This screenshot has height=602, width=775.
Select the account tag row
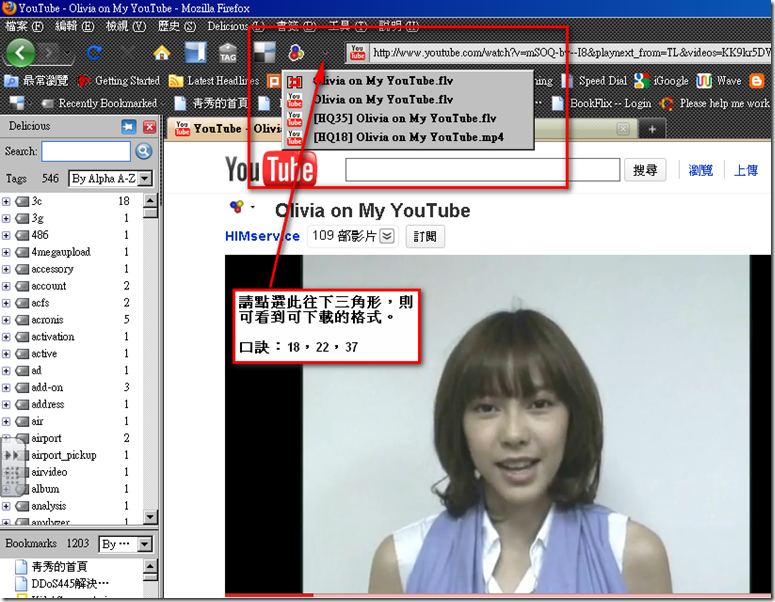72,286
